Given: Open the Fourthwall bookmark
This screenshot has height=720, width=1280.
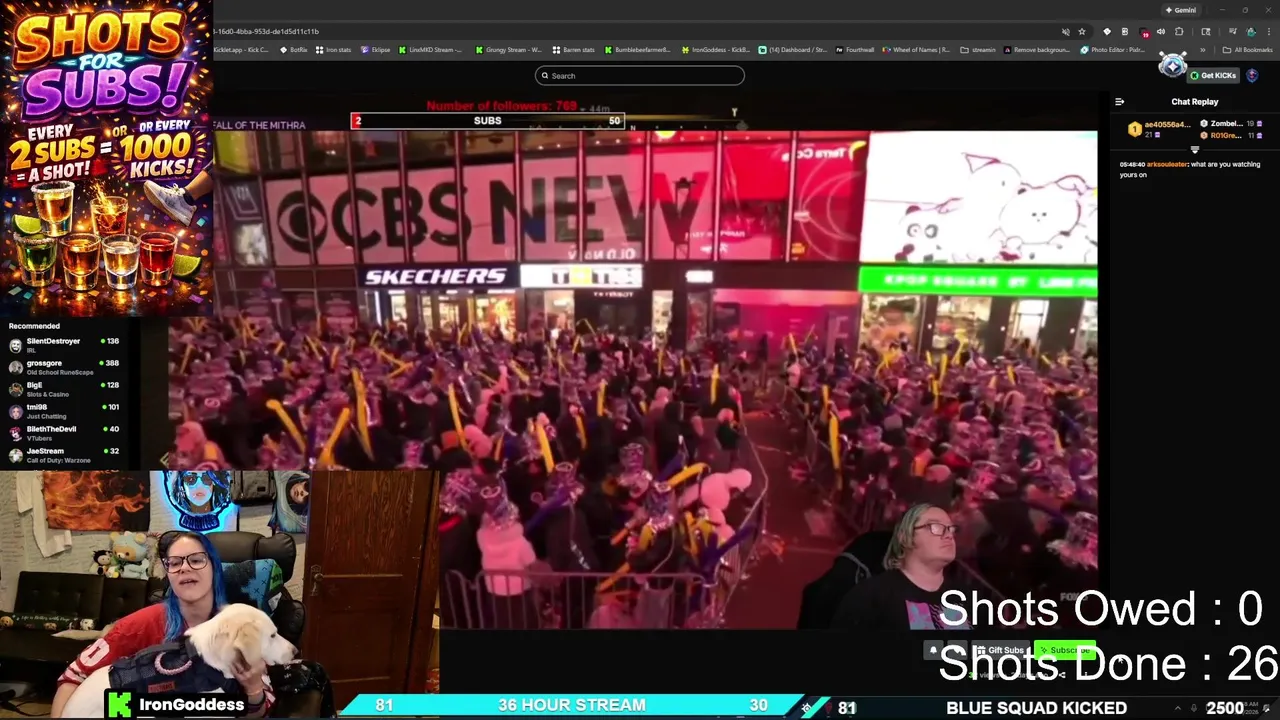Looking at the screenshot, I should pos(855,50).
